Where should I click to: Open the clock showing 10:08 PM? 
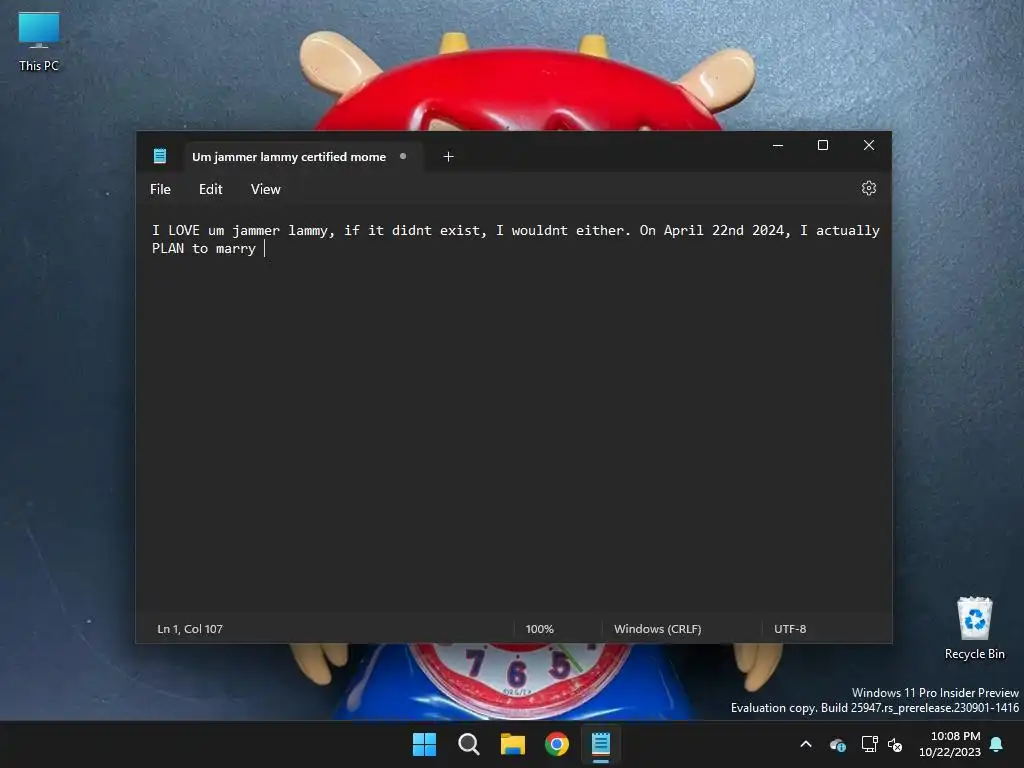pos(950,744)
